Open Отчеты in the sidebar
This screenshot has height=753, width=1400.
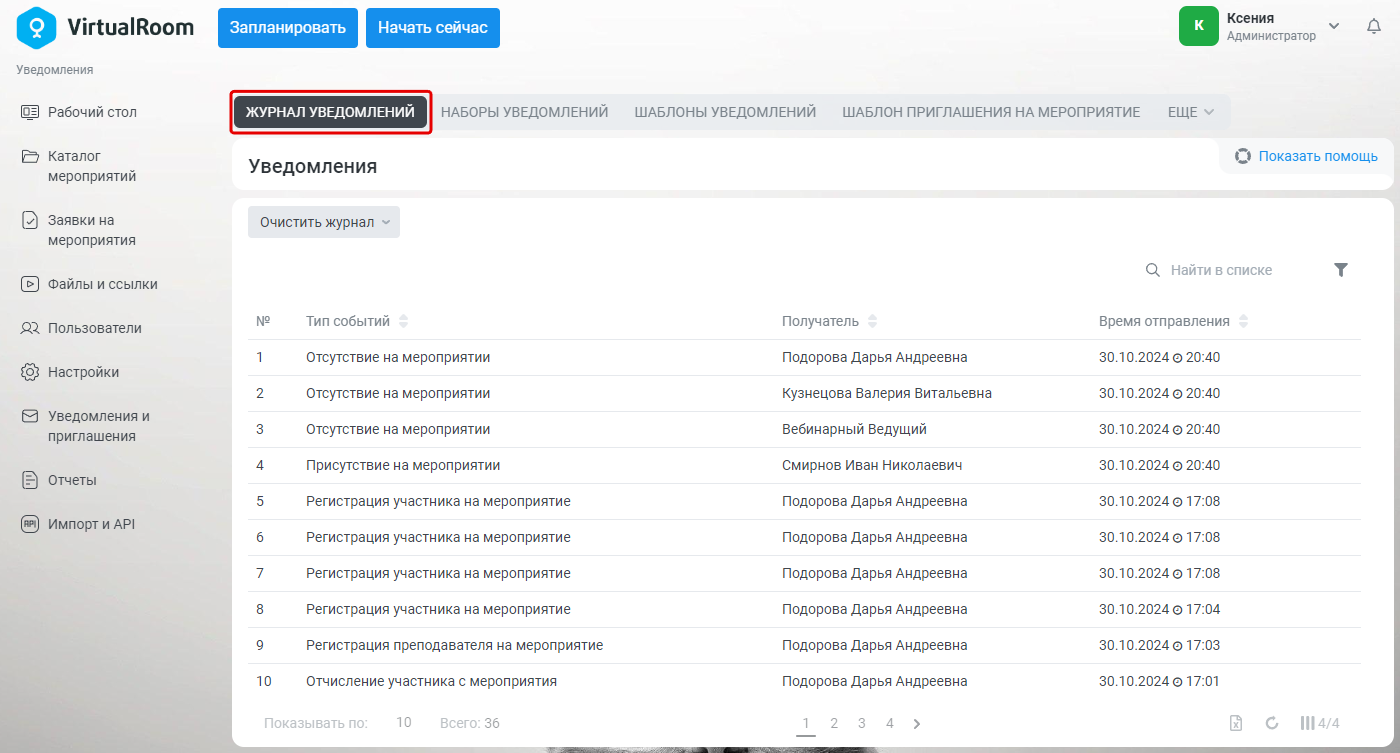(59, 480)
